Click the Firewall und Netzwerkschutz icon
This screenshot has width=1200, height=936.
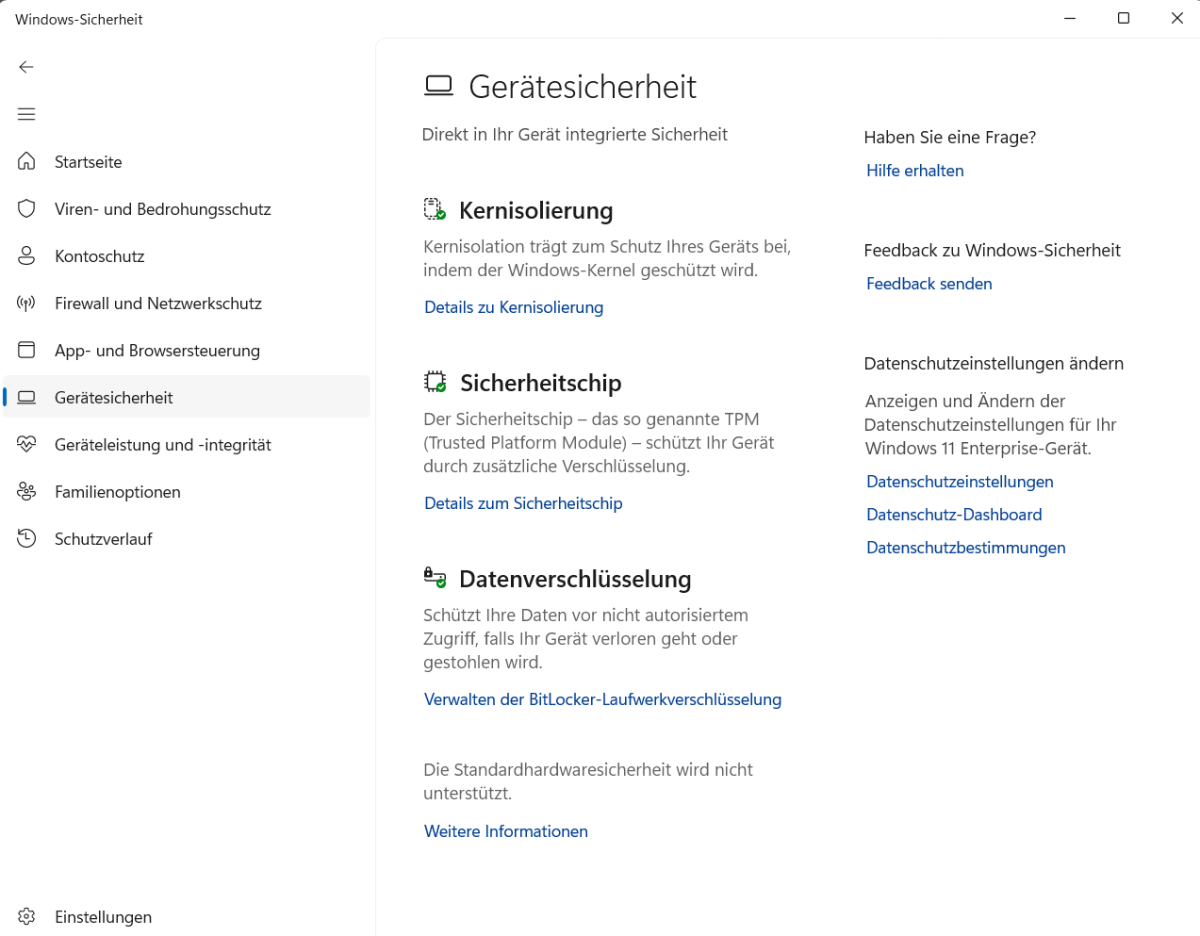27,302
